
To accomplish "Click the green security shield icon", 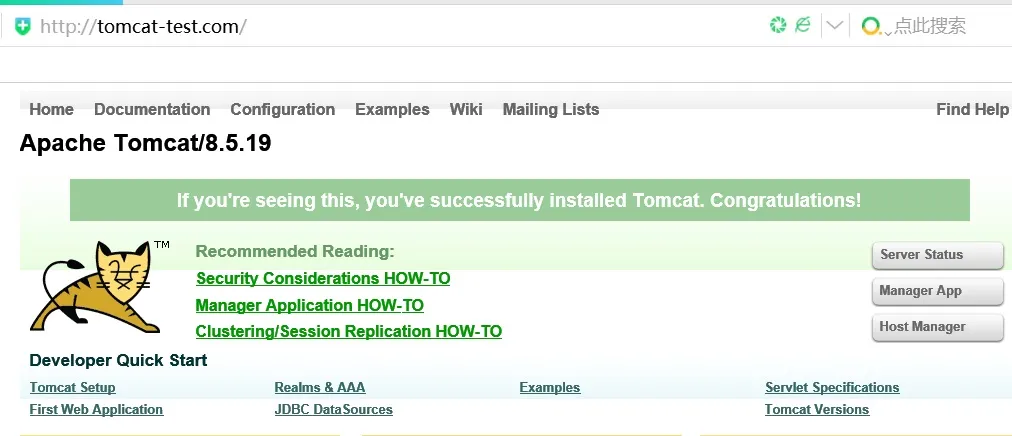I will tap(22, 27).
